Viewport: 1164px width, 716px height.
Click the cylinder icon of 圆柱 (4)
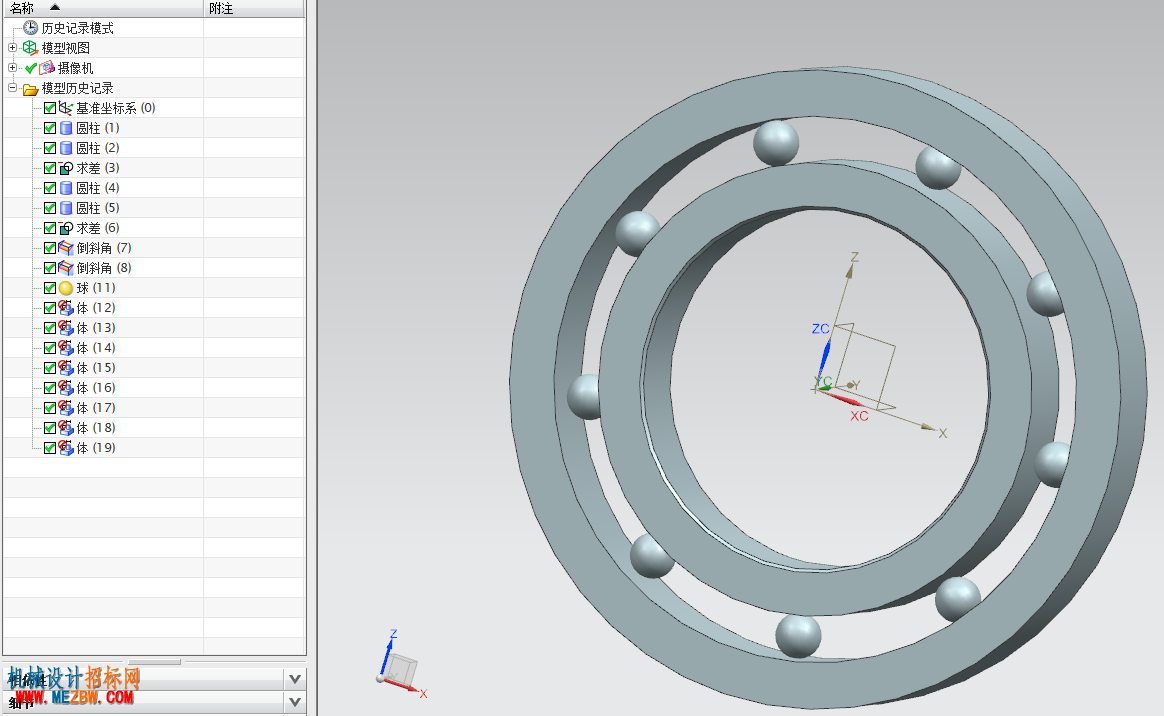66,188
